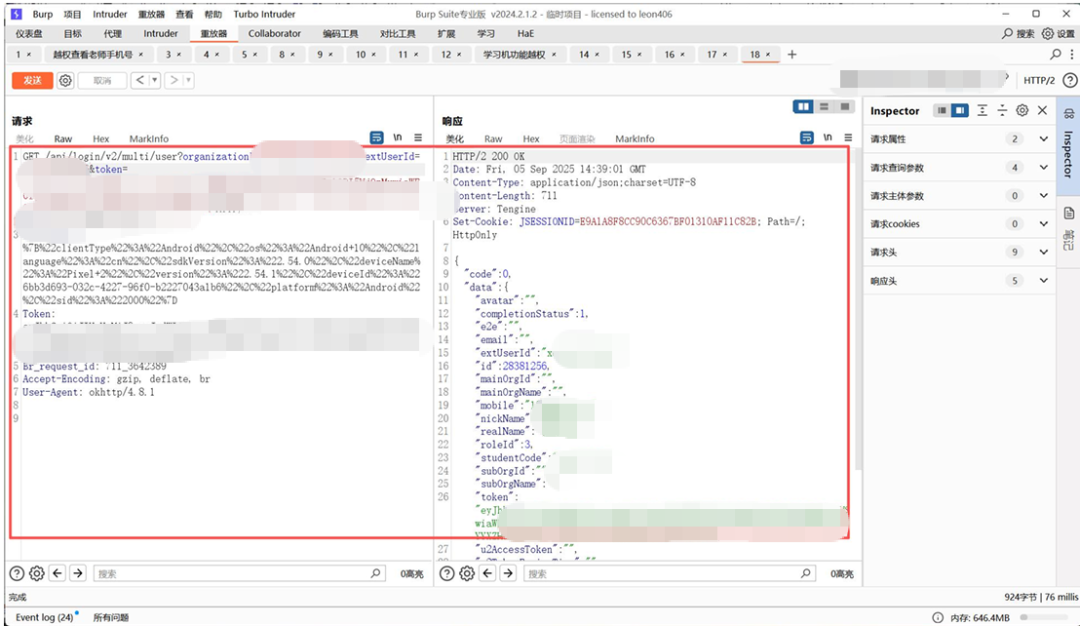Screen dimensions: 1080x626
Task: Search Repeater tabs magnifier icon
Action: point(1055,54)
